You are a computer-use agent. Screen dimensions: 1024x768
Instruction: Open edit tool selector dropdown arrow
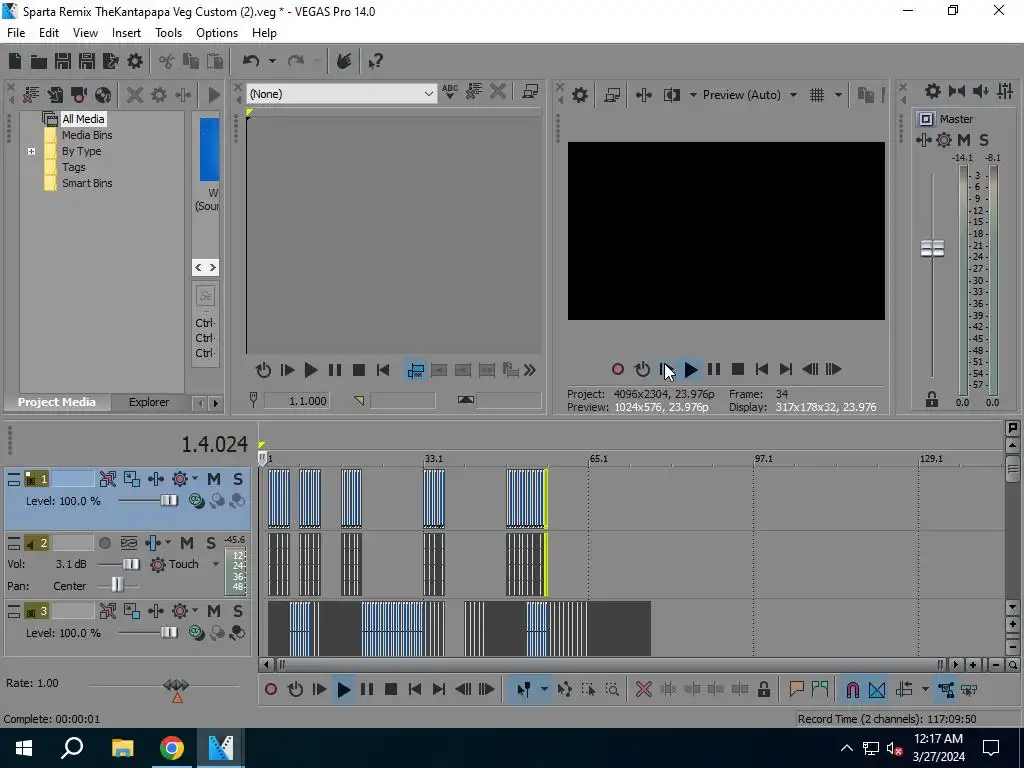click(543, 690)
